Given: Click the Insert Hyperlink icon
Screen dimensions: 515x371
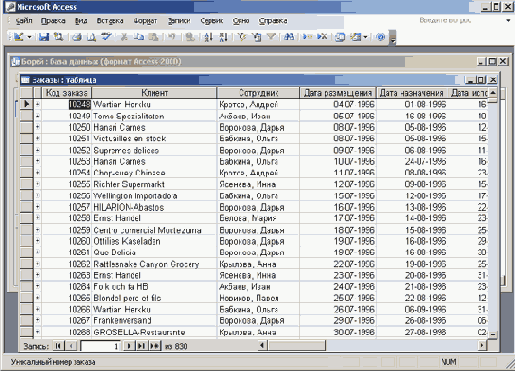Looking at the screenshot, I should [x=190, y=37].
